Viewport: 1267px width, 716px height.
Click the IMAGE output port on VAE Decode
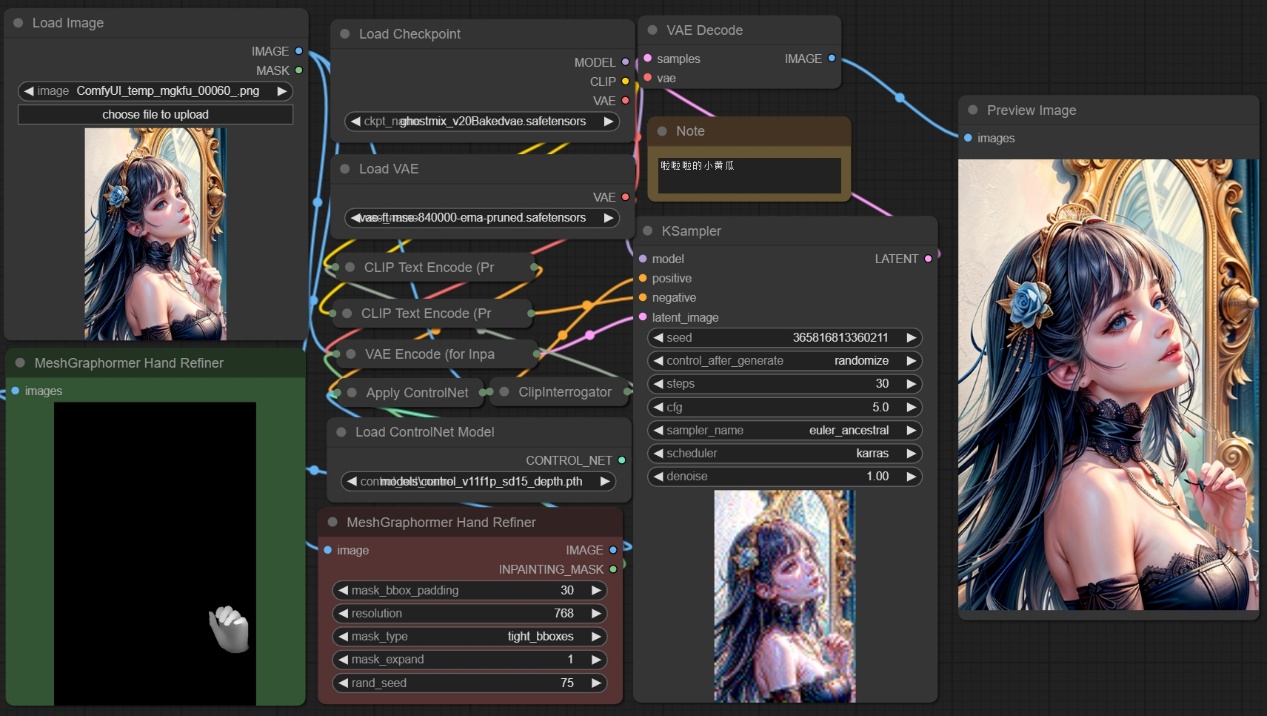(831, 59)
